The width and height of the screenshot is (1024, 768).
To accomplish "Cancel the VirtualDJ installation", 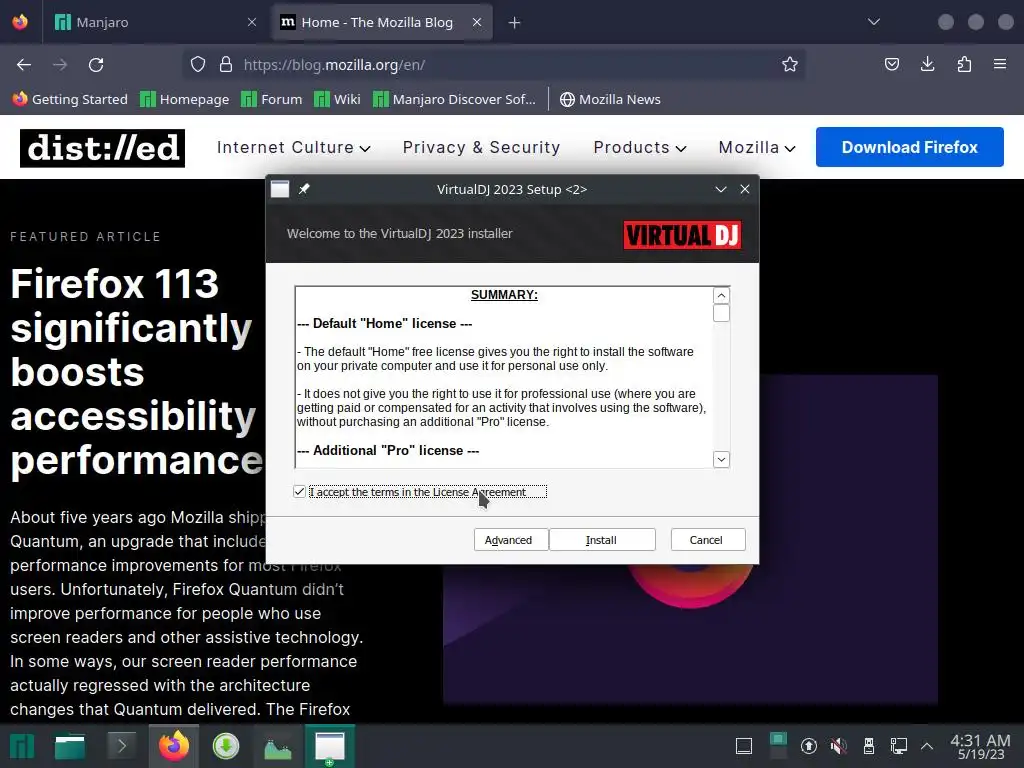I will pos(708,540).
